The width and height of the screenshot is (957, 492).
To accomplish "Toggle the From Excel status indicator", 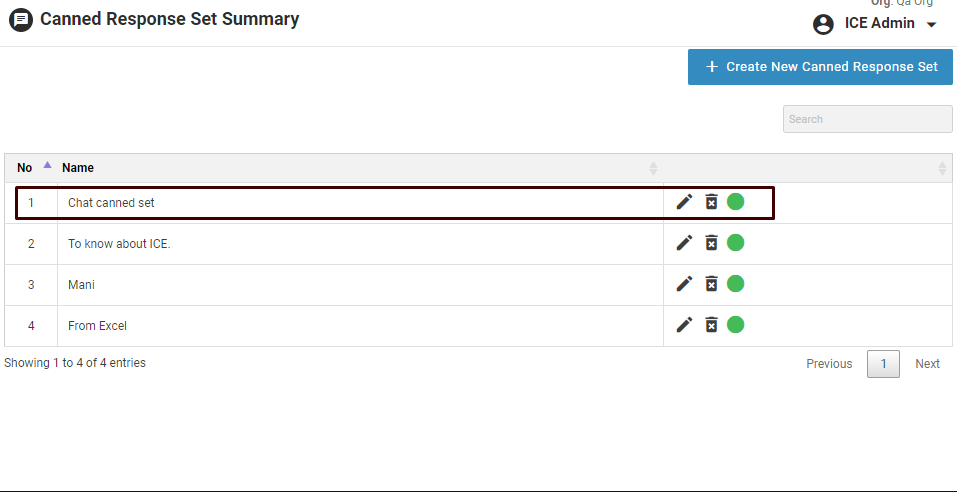I will click(x=736, y=325).
